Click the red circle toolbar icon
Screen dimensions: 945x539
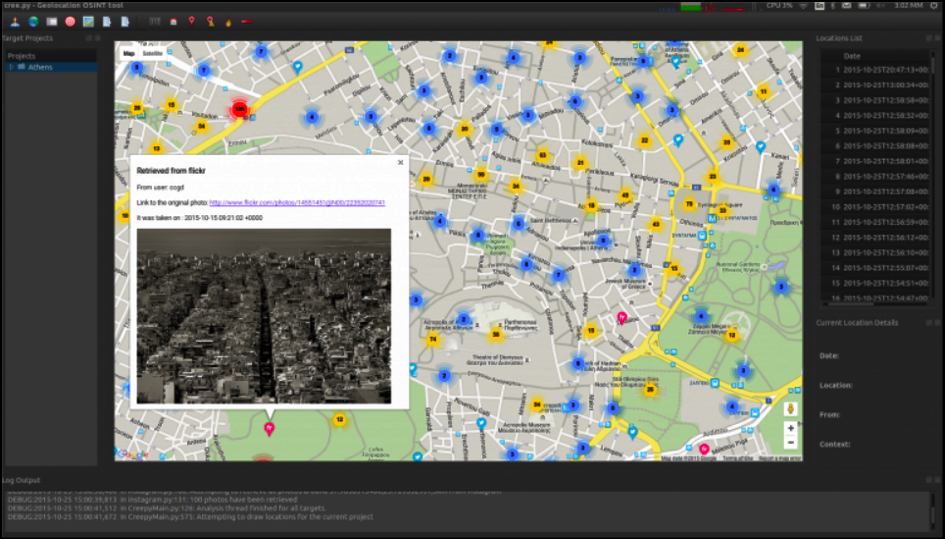pyautogui.click(x=70, y=21)
